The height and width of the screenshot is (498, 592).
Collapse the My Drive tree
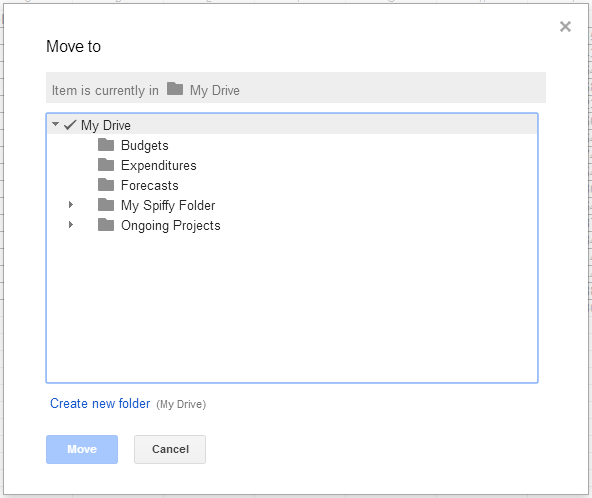[55, 124]
